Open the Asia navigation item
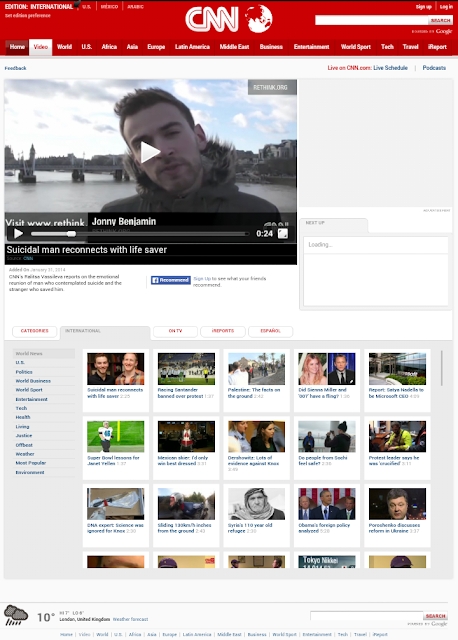The width and height of the screenshot is (458, 640). 132,47
